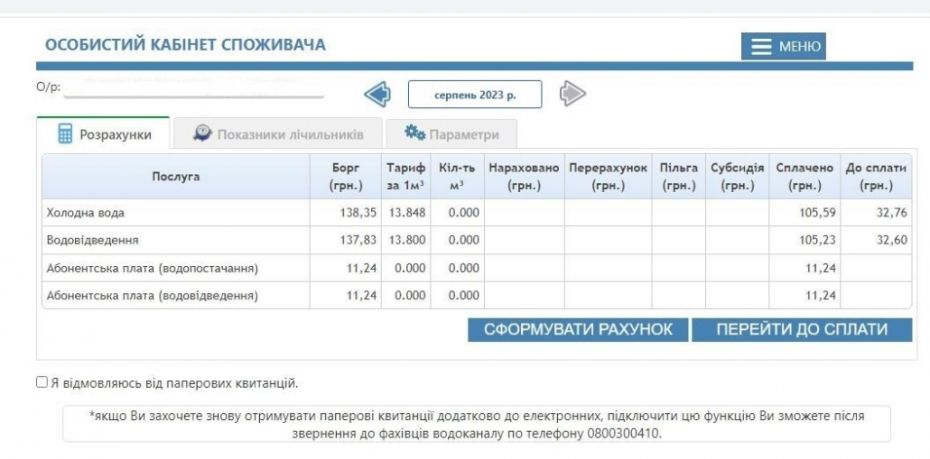Select the Холодна вода service row
Screen dimensions: 930x459
[x=477, y=212]
